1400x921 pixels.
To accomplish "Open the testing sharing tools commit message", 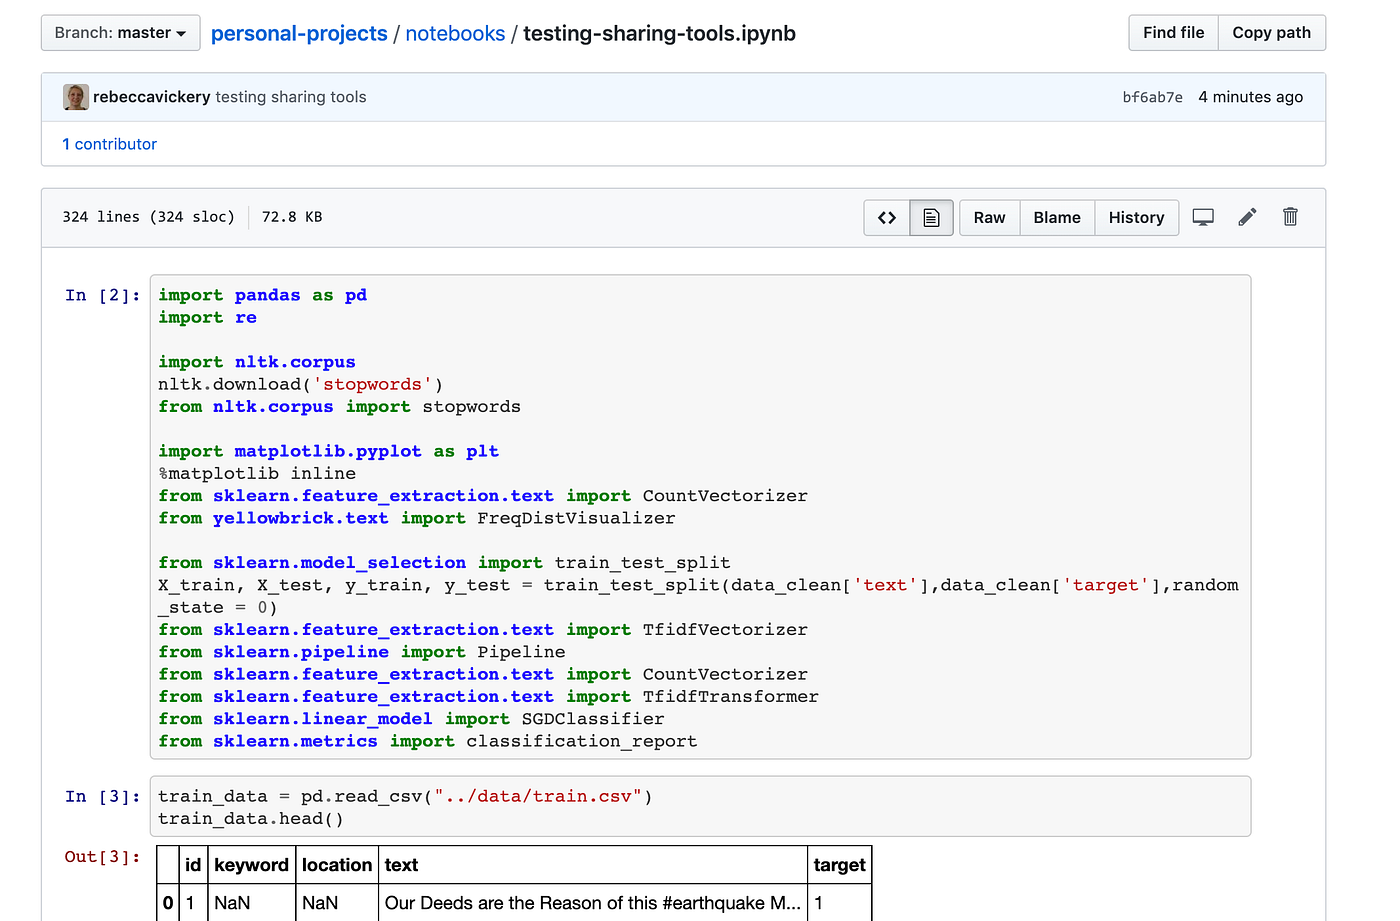I will point(291,97).
